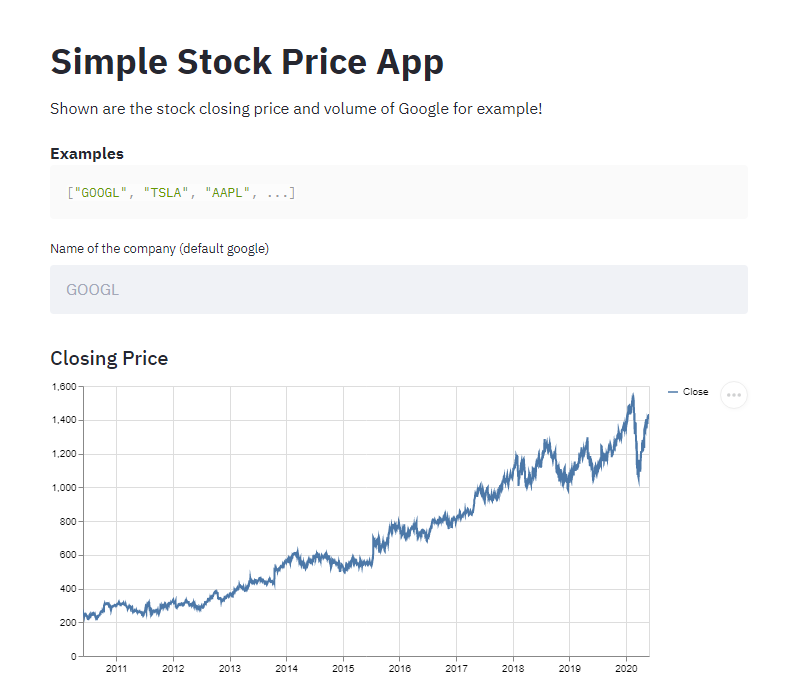Click the "Name of the company" field label

pos(160,248)
